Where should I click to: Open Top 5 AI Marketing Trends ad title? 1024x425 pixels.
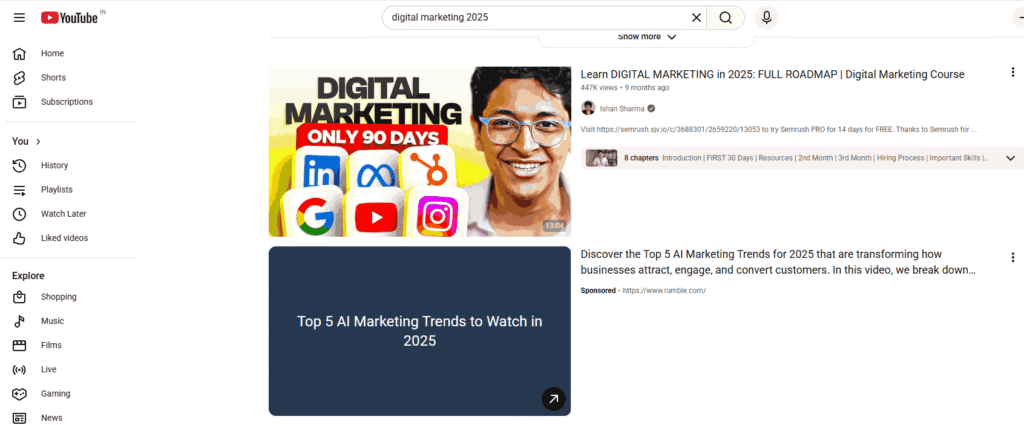tap(778, 262)
